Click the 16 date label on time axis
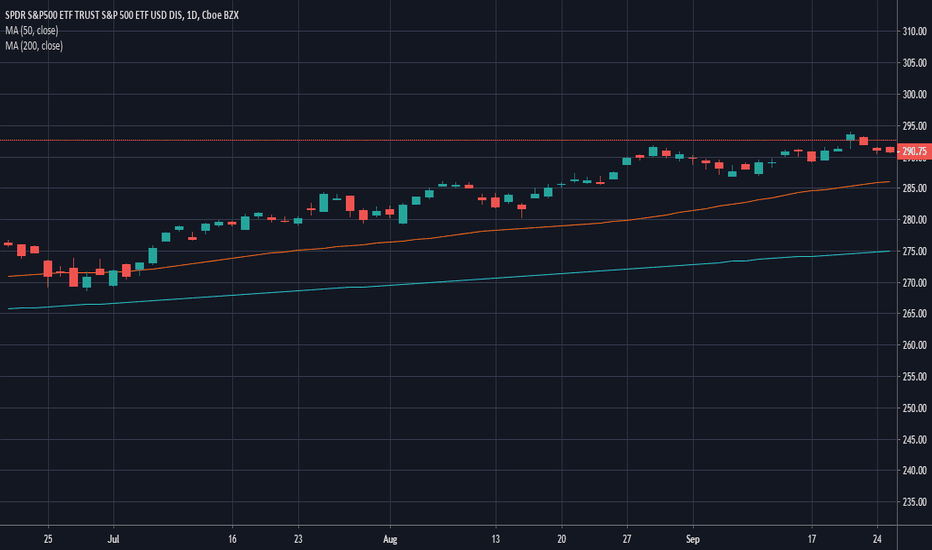Viewport: 932px width, 550px height. point(232,539)
